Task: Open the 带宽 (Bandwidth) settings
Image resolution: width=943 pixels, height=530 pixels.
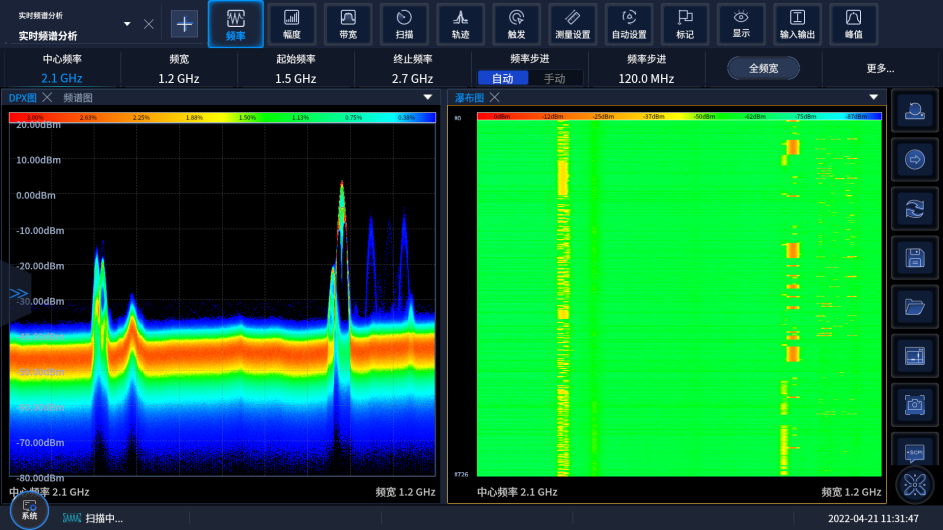Action: coord(348,24)
